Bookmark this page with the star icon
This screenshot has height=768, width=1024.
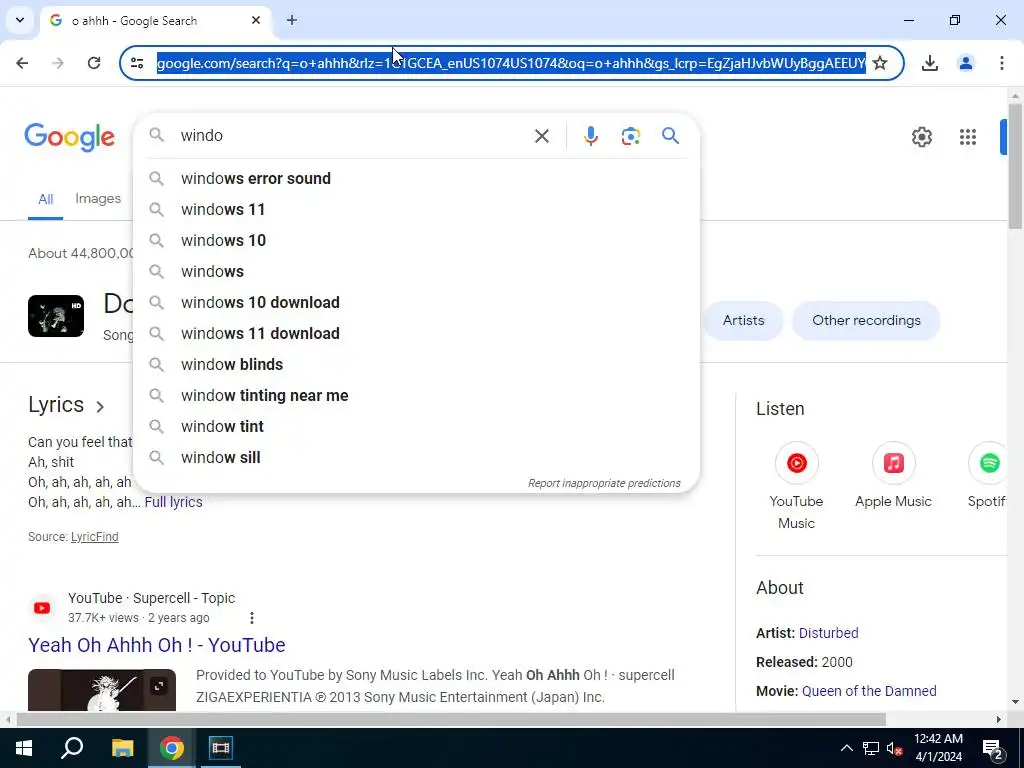click(880, 63)
